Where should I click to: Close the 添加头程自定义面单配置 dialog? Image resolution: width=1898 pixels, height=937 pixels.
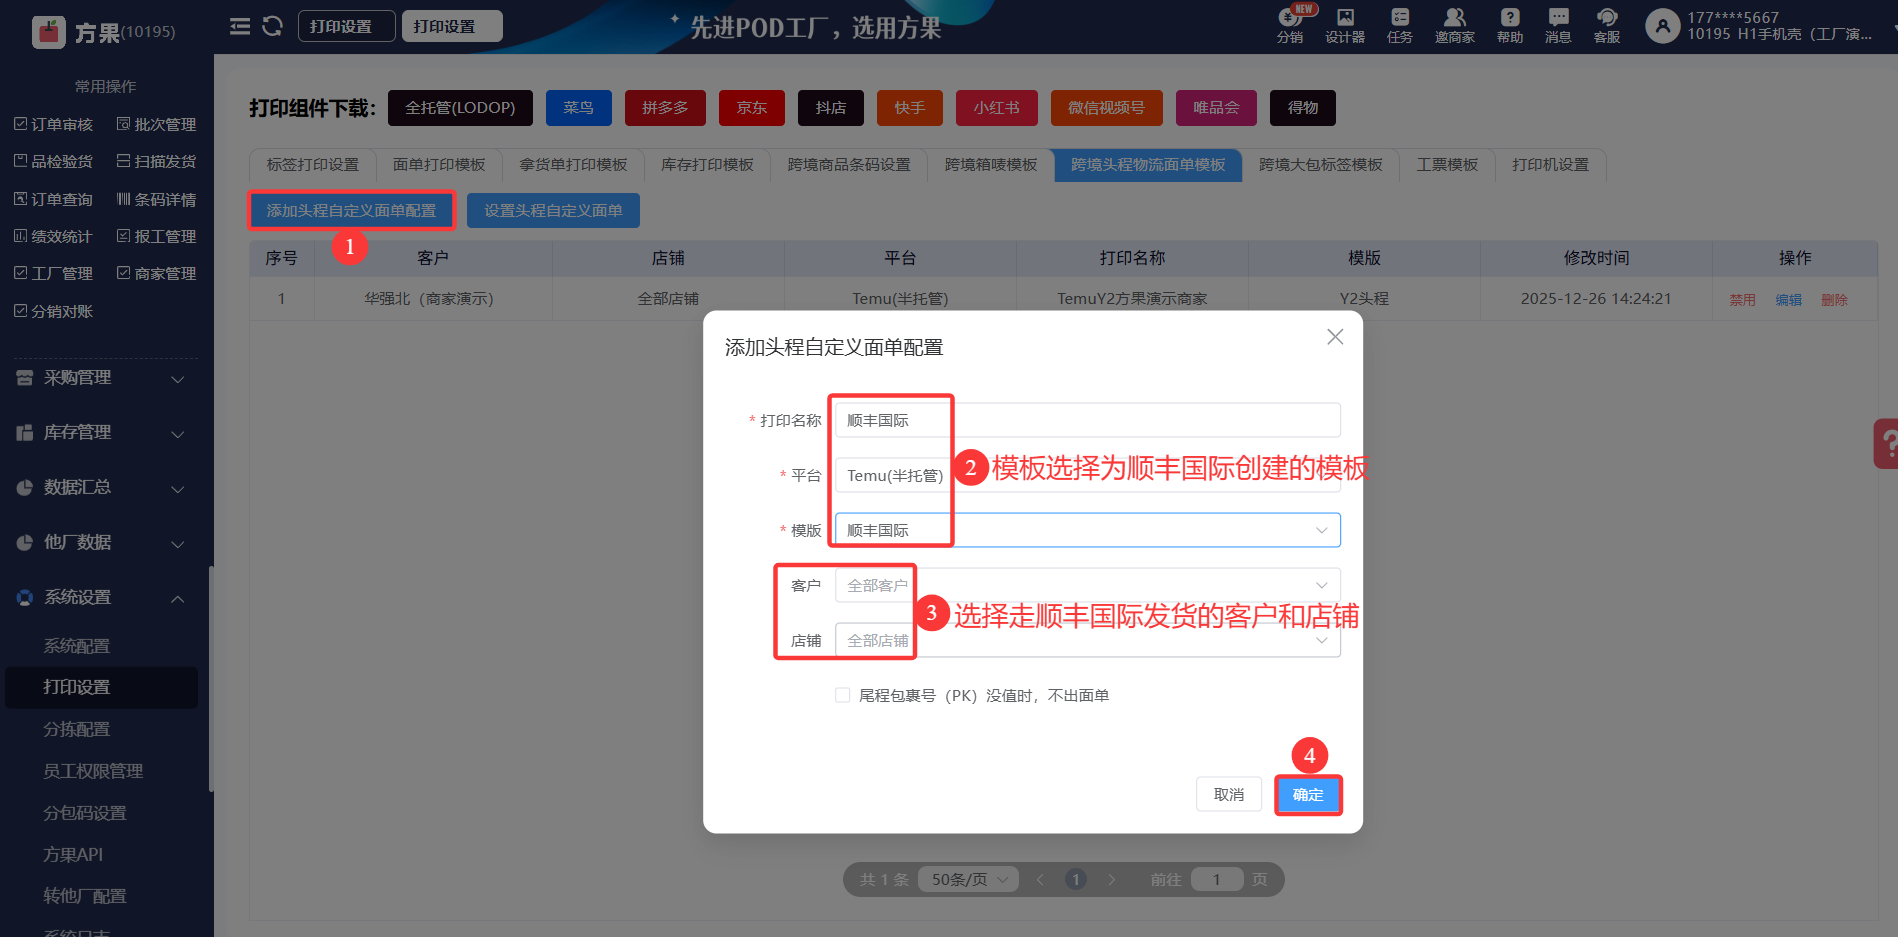[x=1335, y=337]
